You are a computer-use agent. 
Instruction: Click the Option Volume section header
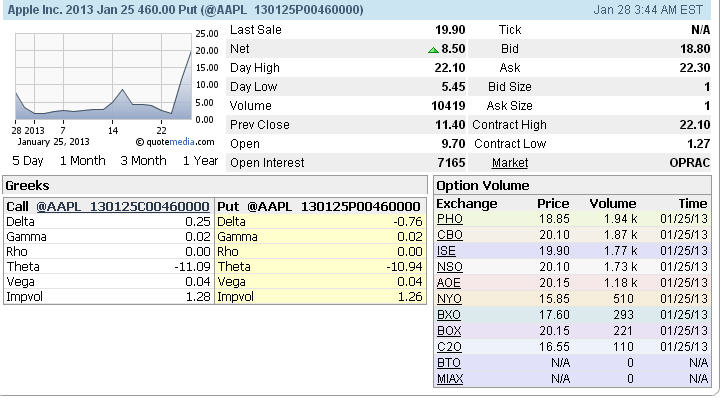point(572,185)
